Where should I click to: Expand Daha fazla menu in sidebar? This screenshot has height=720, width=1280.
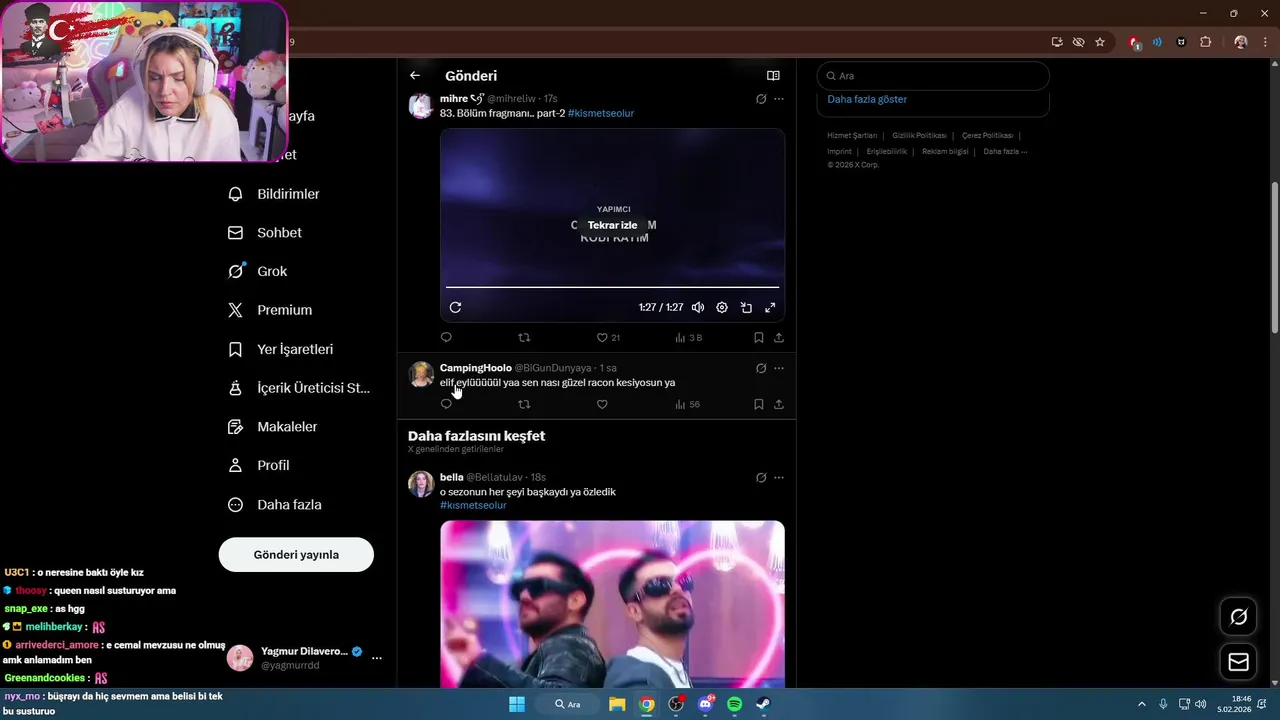click(274, 505)
